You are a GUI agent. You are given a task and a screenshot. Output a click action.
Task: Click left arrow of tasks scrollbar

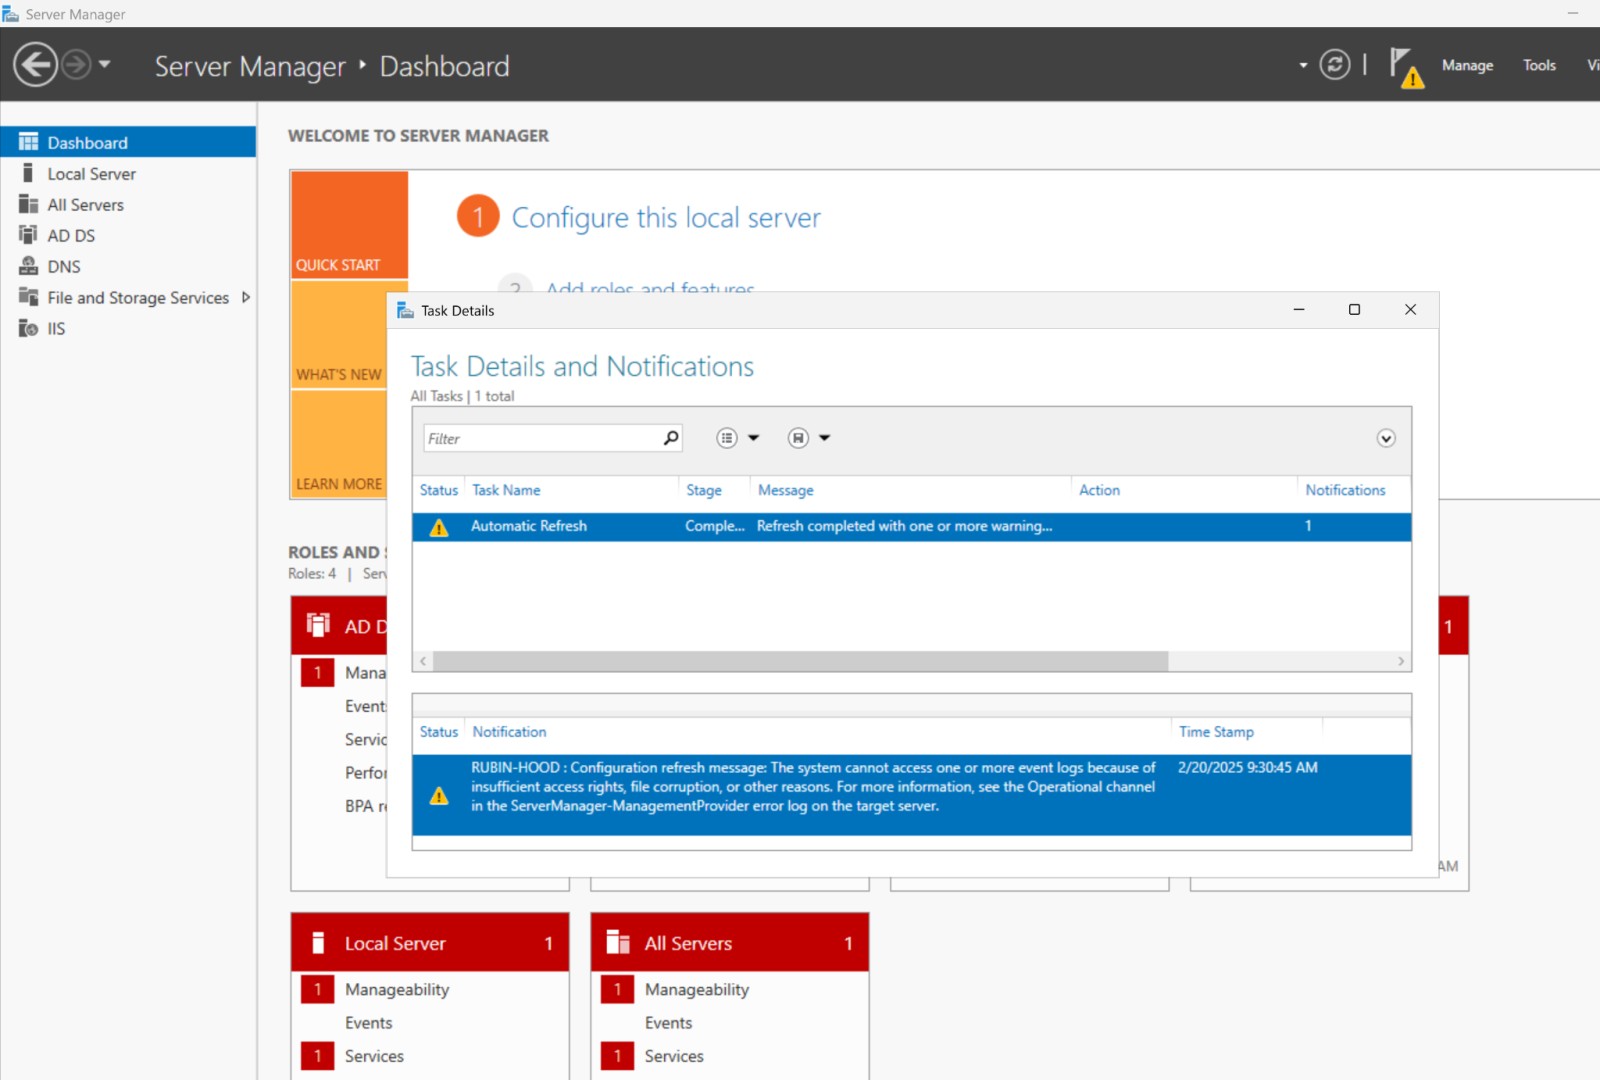[x=424, y=661]
